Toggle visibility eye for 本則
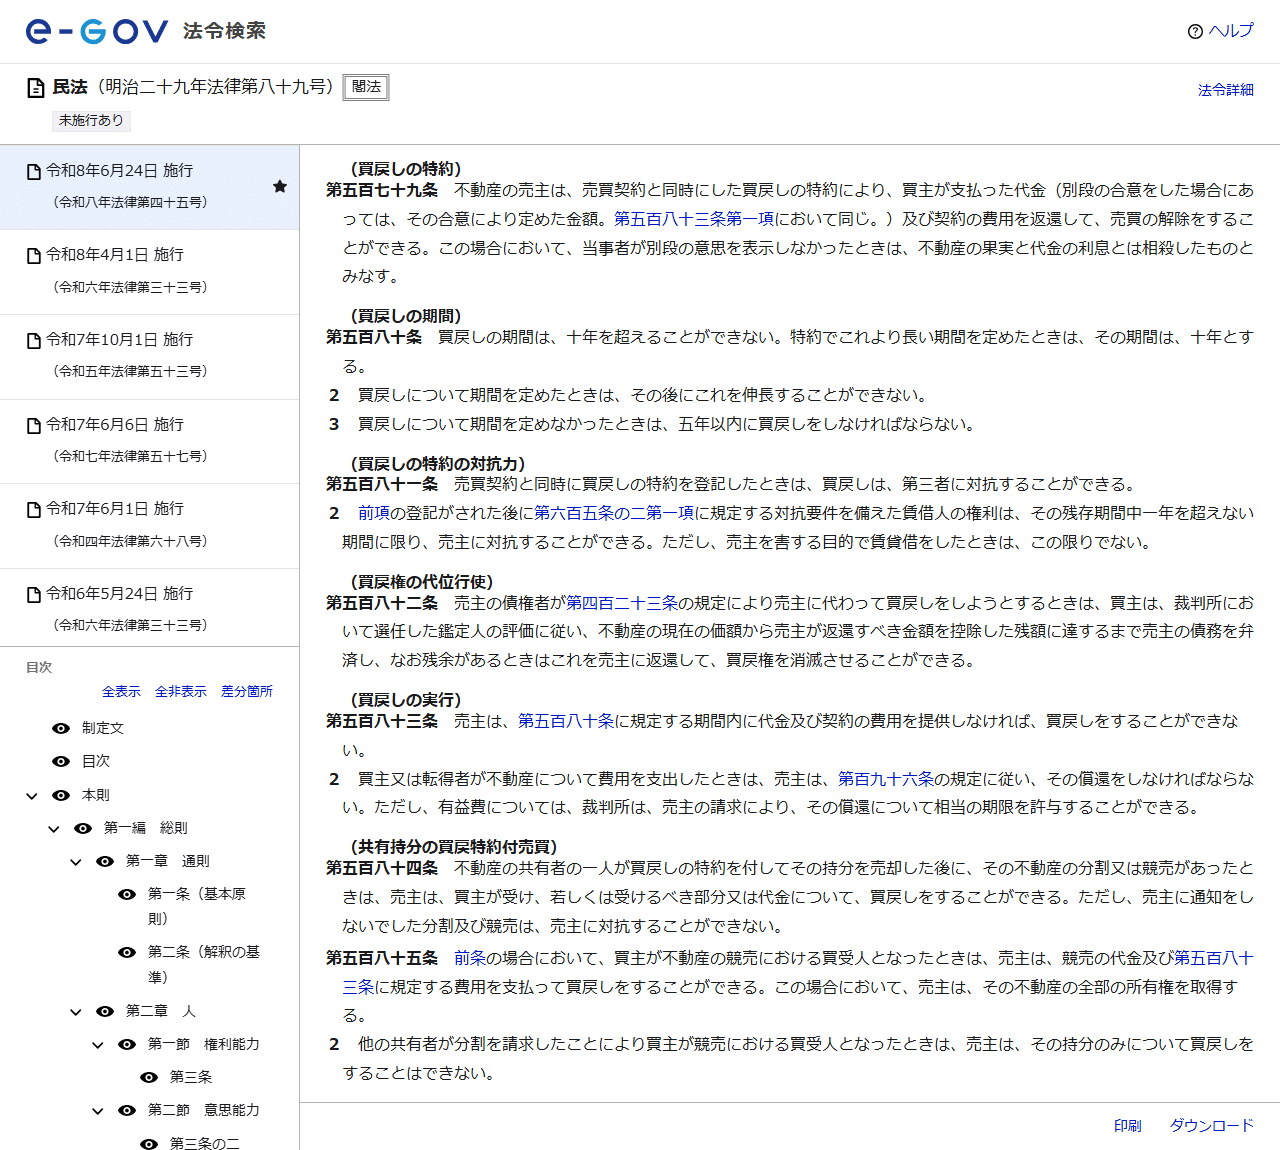This screenshot has width=1280, height=1150. 61,795
